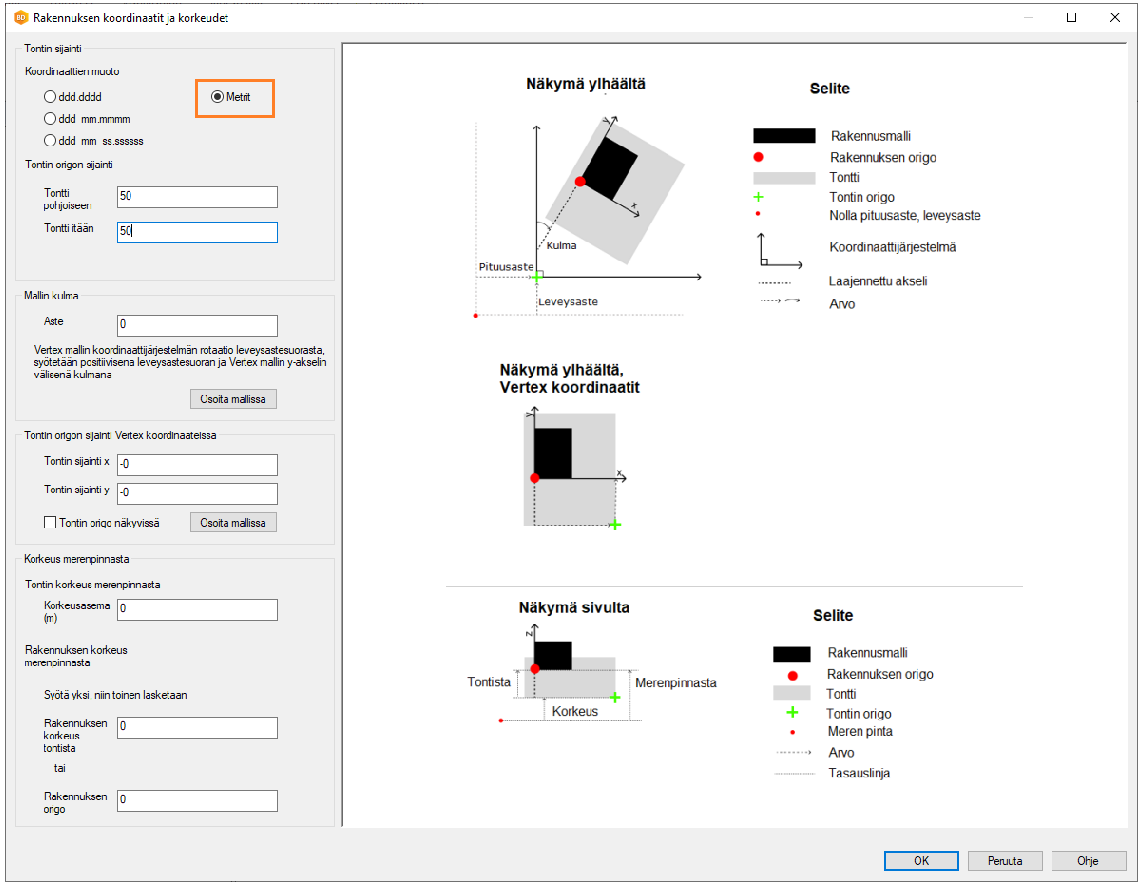1142x887 pixels.
Task: Focus the Tontti itään input field
Action: 197,232
